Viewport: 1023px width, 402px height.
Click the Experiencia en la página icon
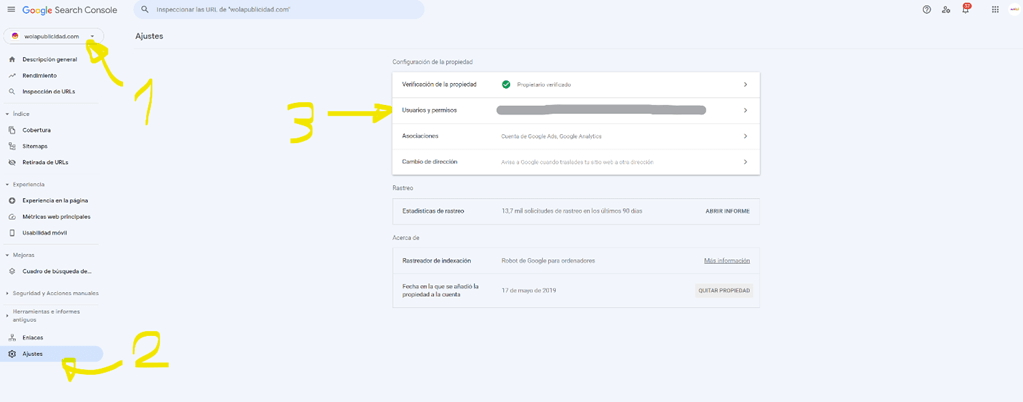pos(12,201)
